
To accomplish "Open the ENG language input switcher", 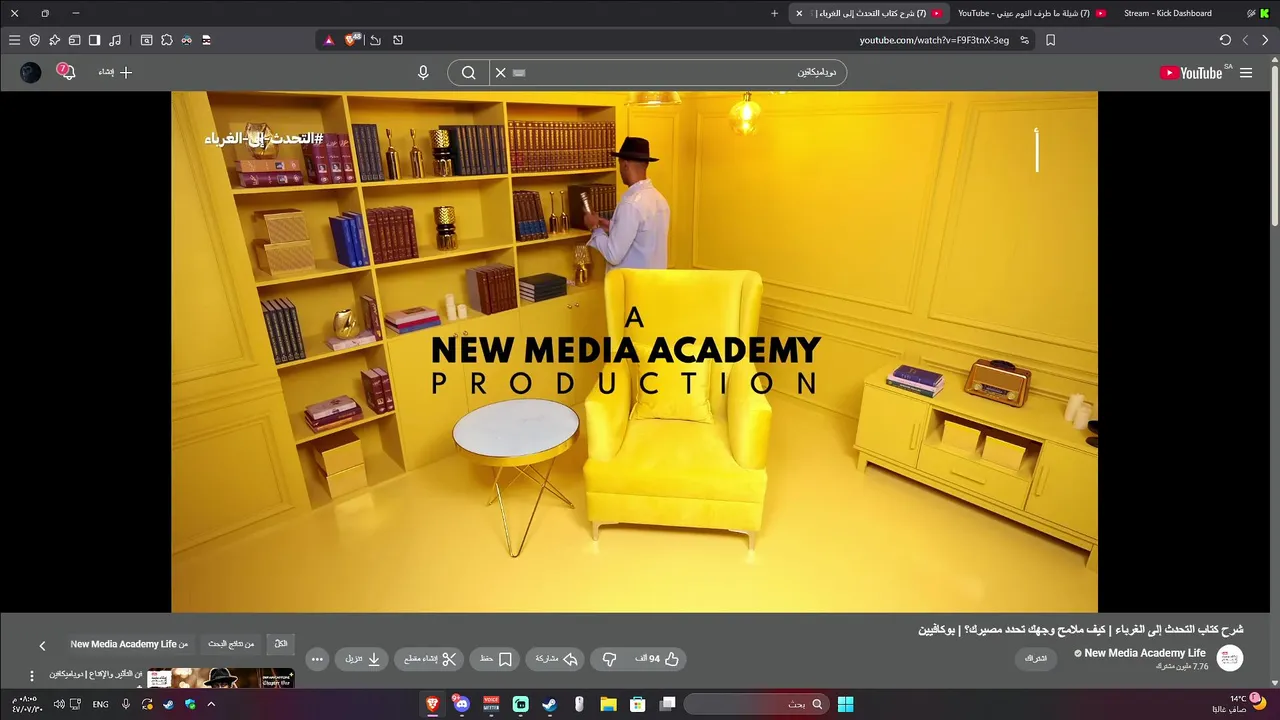I will (100, 704).
